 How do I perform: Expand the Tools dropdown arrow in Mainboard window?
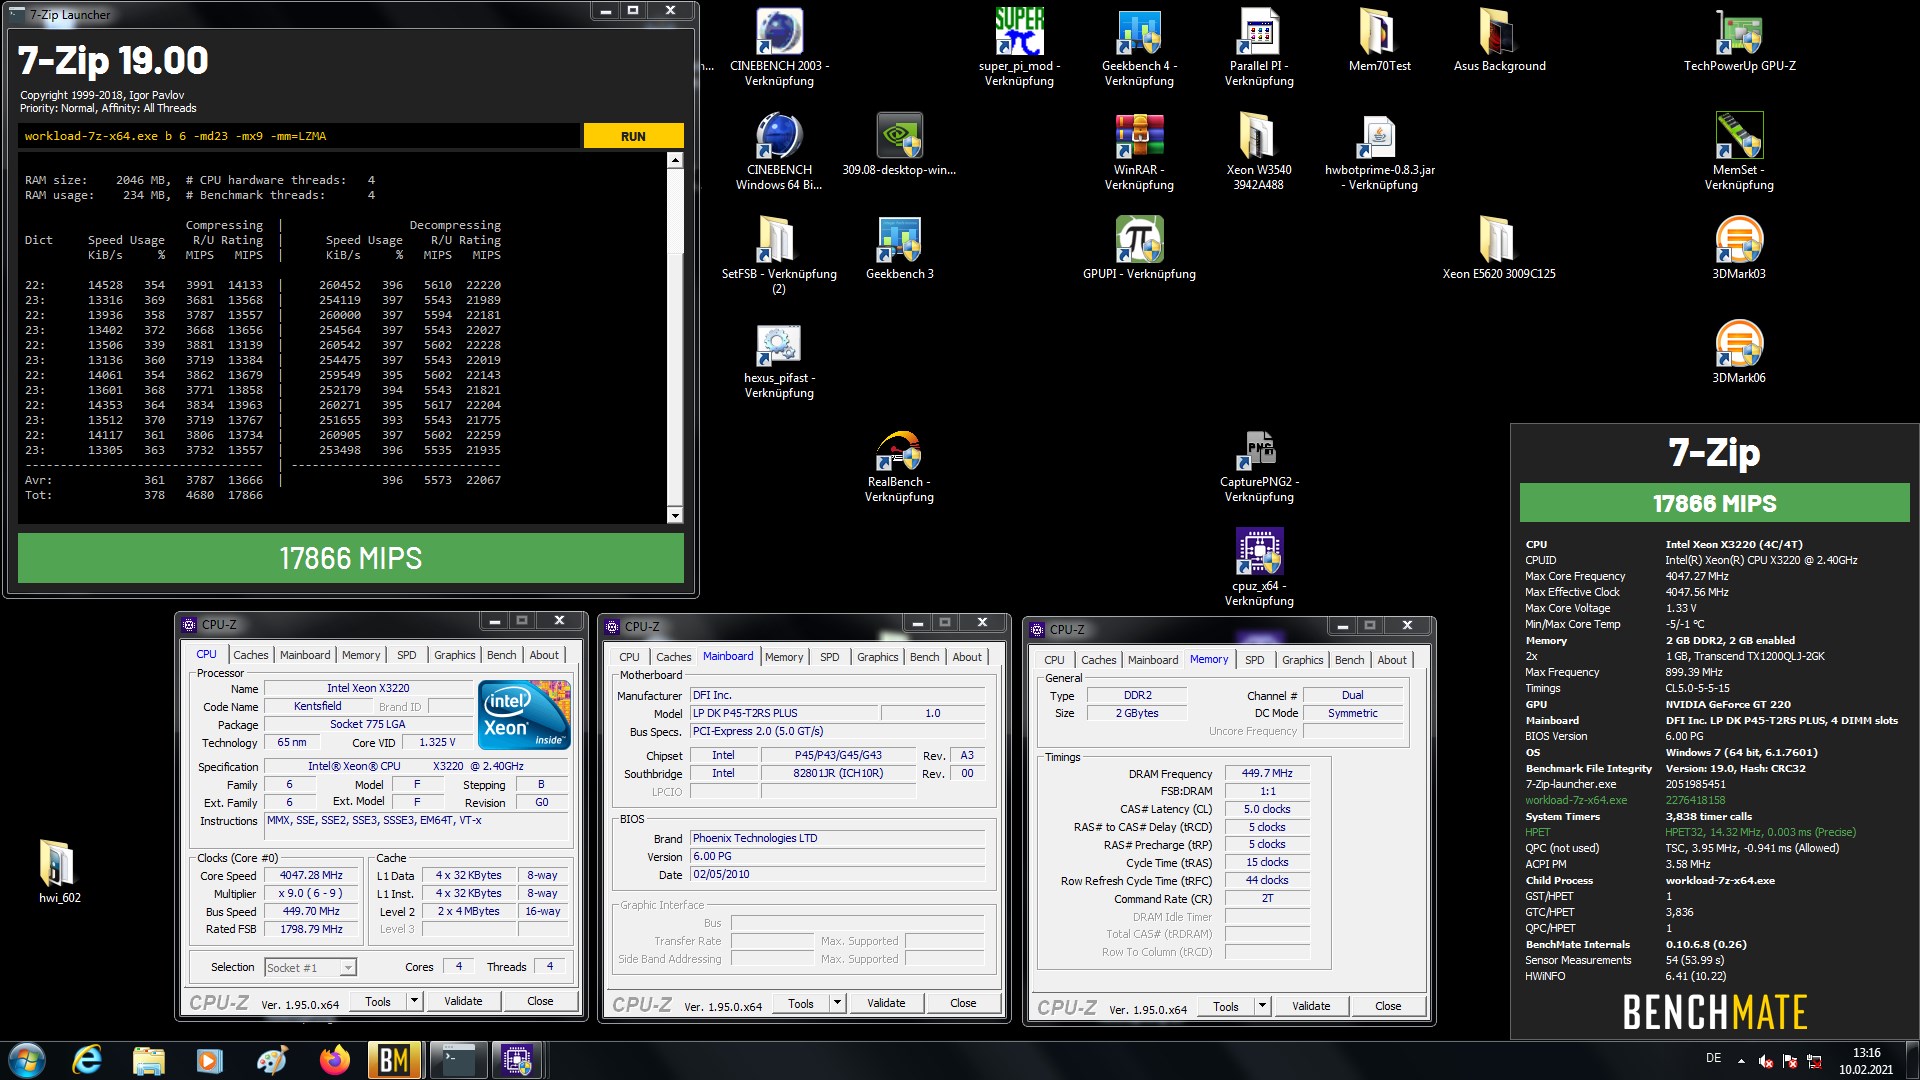tap(837, 1003)
